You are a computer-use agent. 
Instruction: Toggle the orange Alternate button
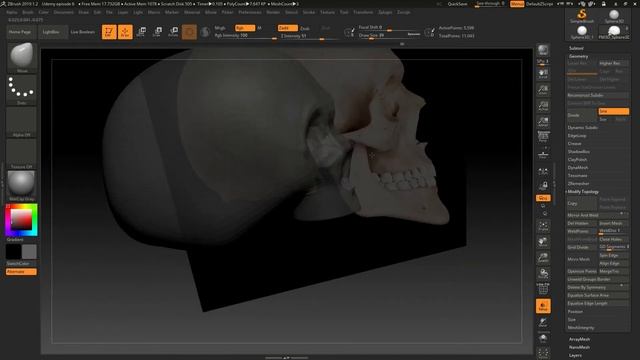click(x=21, y=272)
